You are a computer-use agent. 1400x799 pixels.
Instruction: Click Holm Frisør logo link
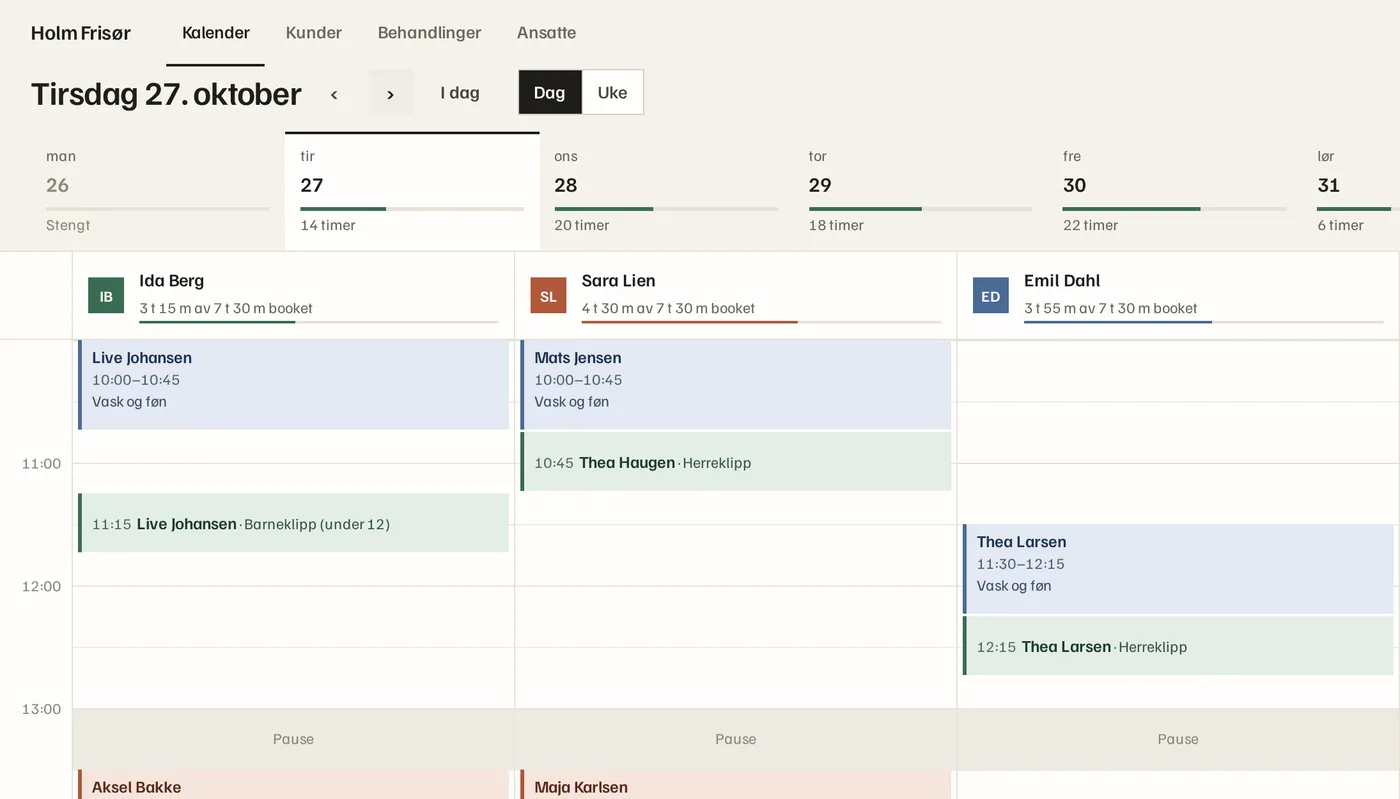click(x=81, y=33)
